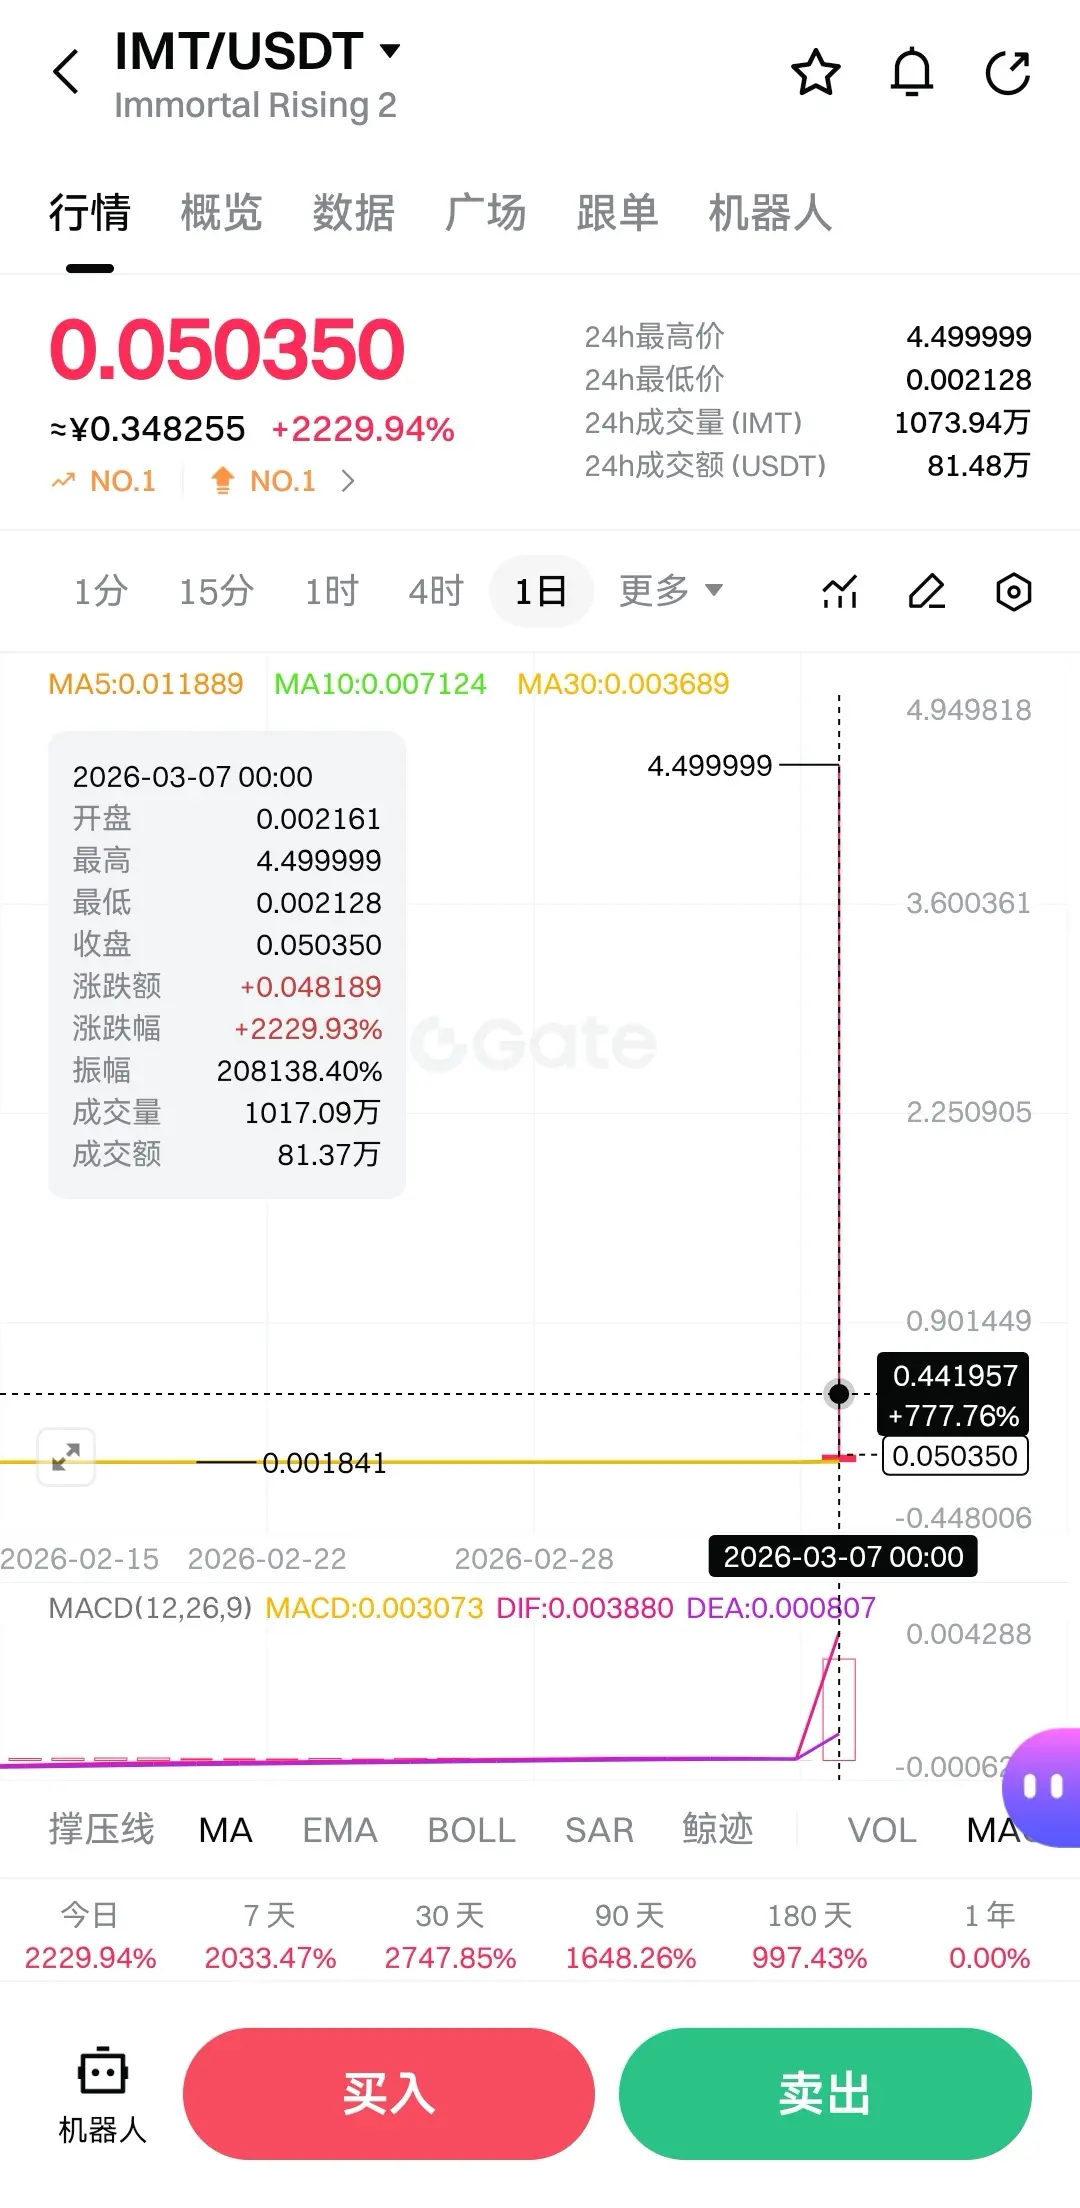
Task: Select 1日 timeframe
Action: (541, 591)
